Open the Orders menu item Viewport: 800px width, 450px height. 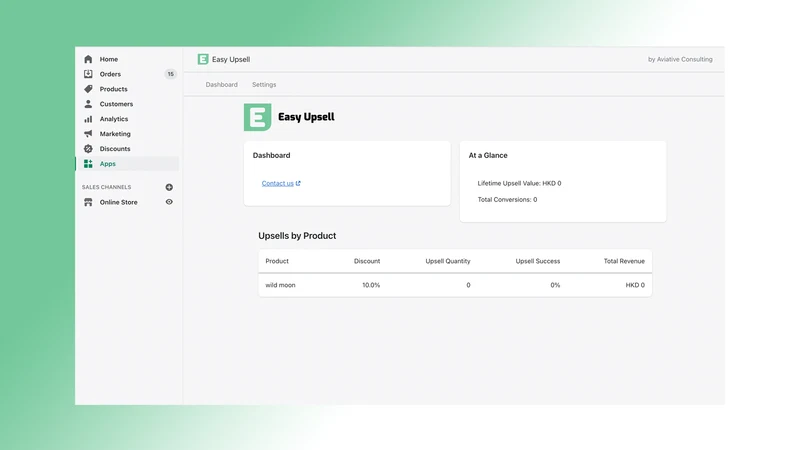click(x=110, y=74)
